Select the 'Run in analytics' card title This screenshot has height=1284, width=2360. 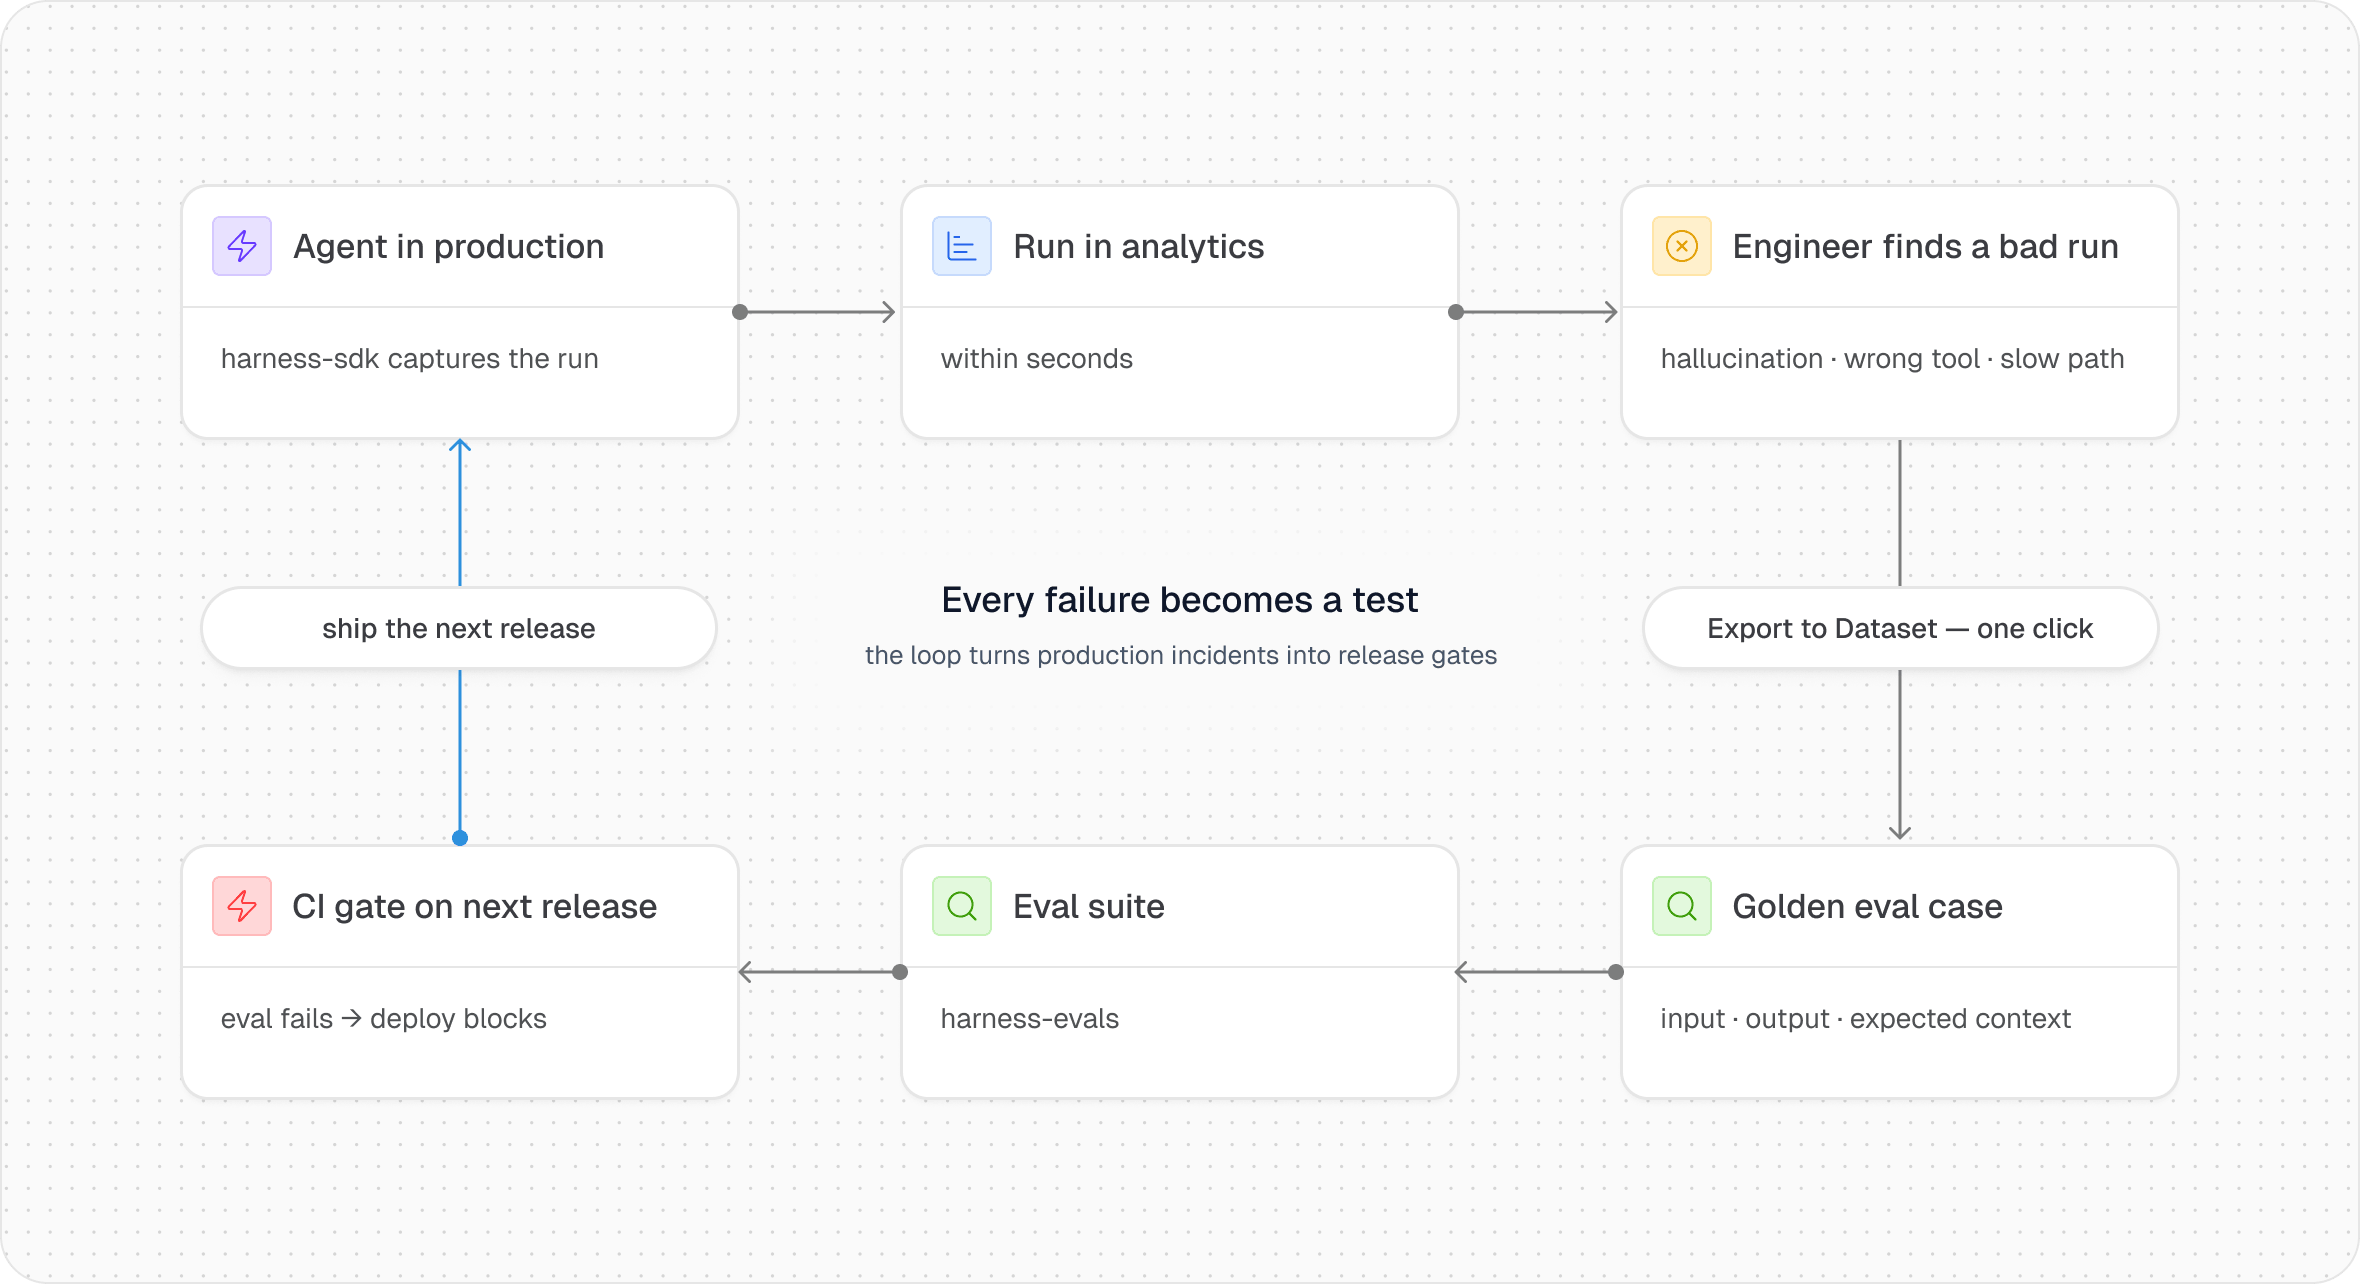point(1139,247)
